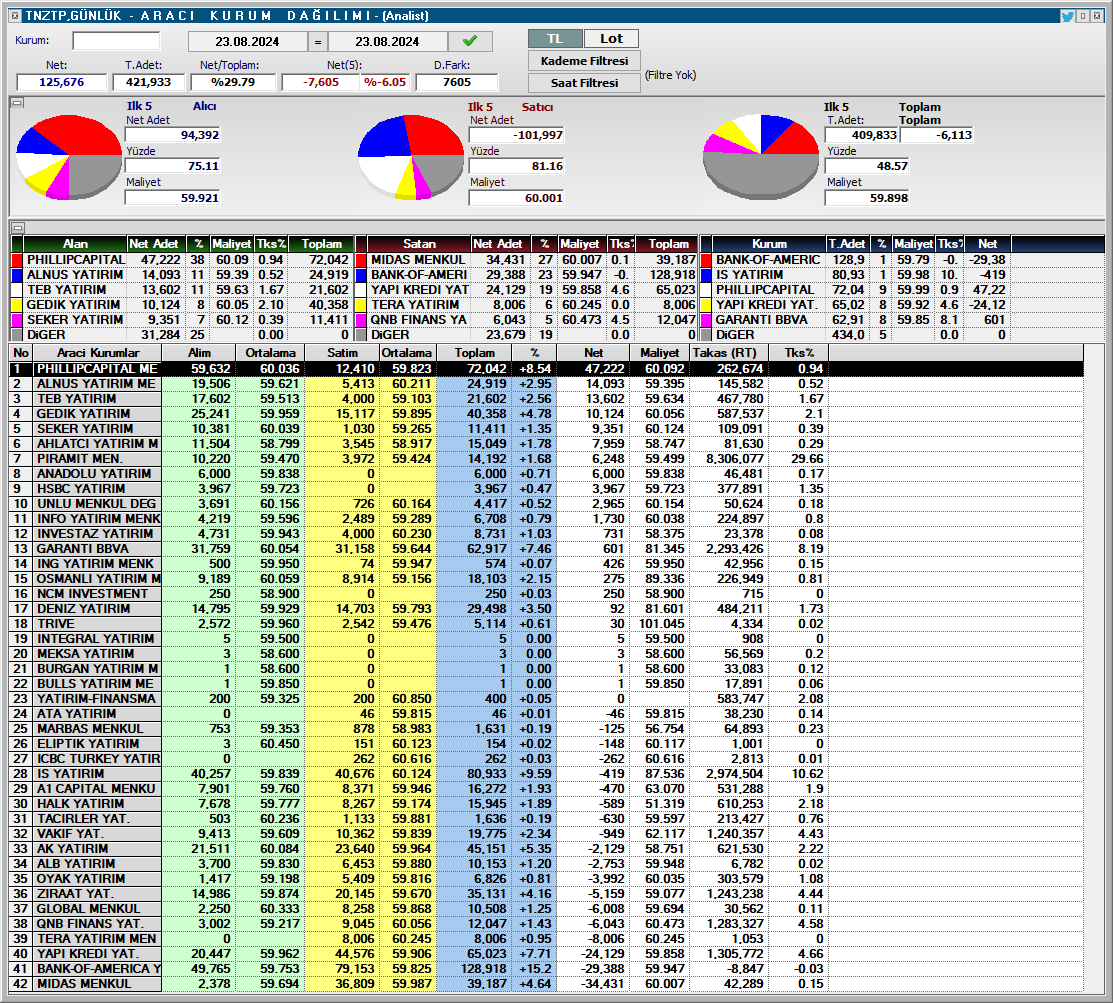The width and height of the screenshot is (1113, 1003).
Task: Click the T.Adet value 421,933 field
Action: coord(148,82)
